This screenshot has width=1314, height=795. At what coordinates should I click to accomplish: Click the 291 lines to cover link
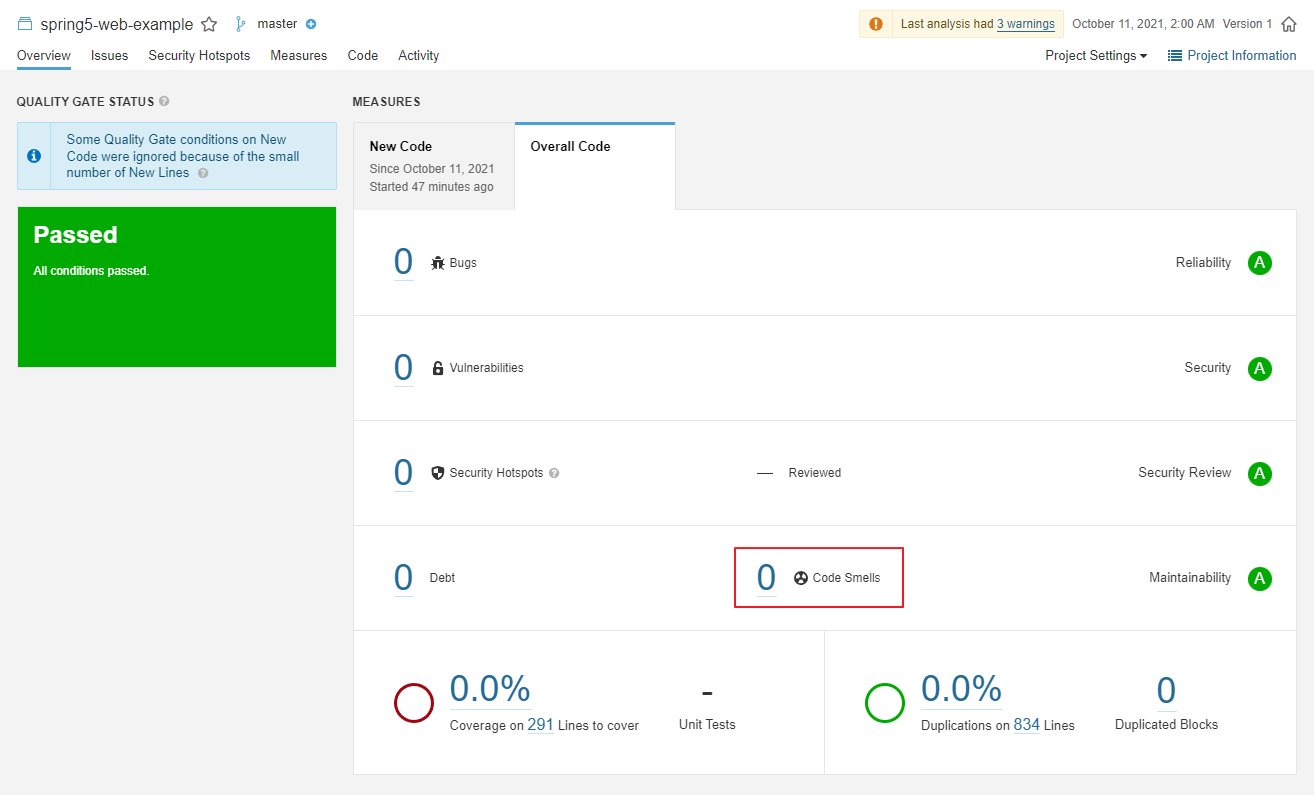(x=540, y=725)
